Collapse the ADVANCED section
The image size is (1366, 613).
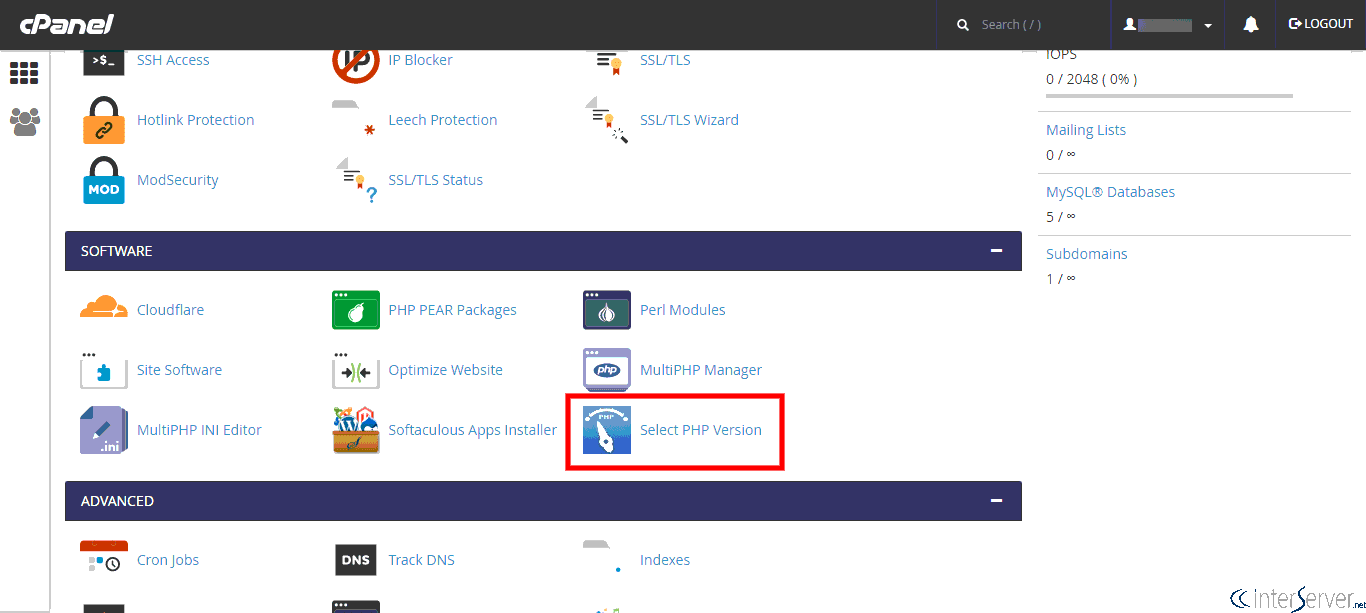point(995,501)
